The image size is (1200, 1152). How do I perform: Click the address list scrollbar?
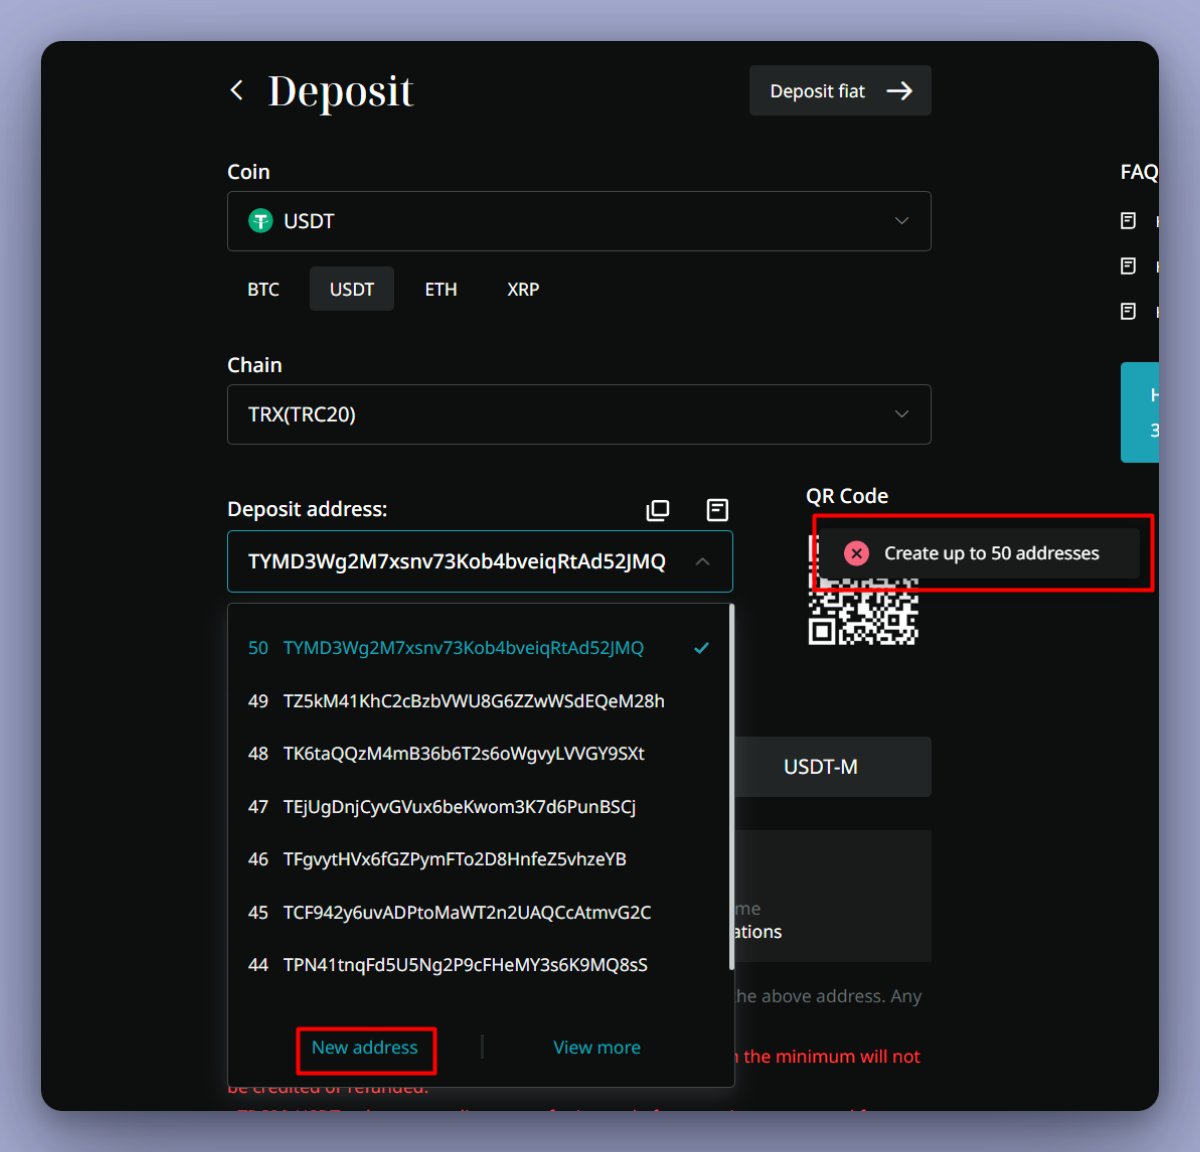click(732, 788)
